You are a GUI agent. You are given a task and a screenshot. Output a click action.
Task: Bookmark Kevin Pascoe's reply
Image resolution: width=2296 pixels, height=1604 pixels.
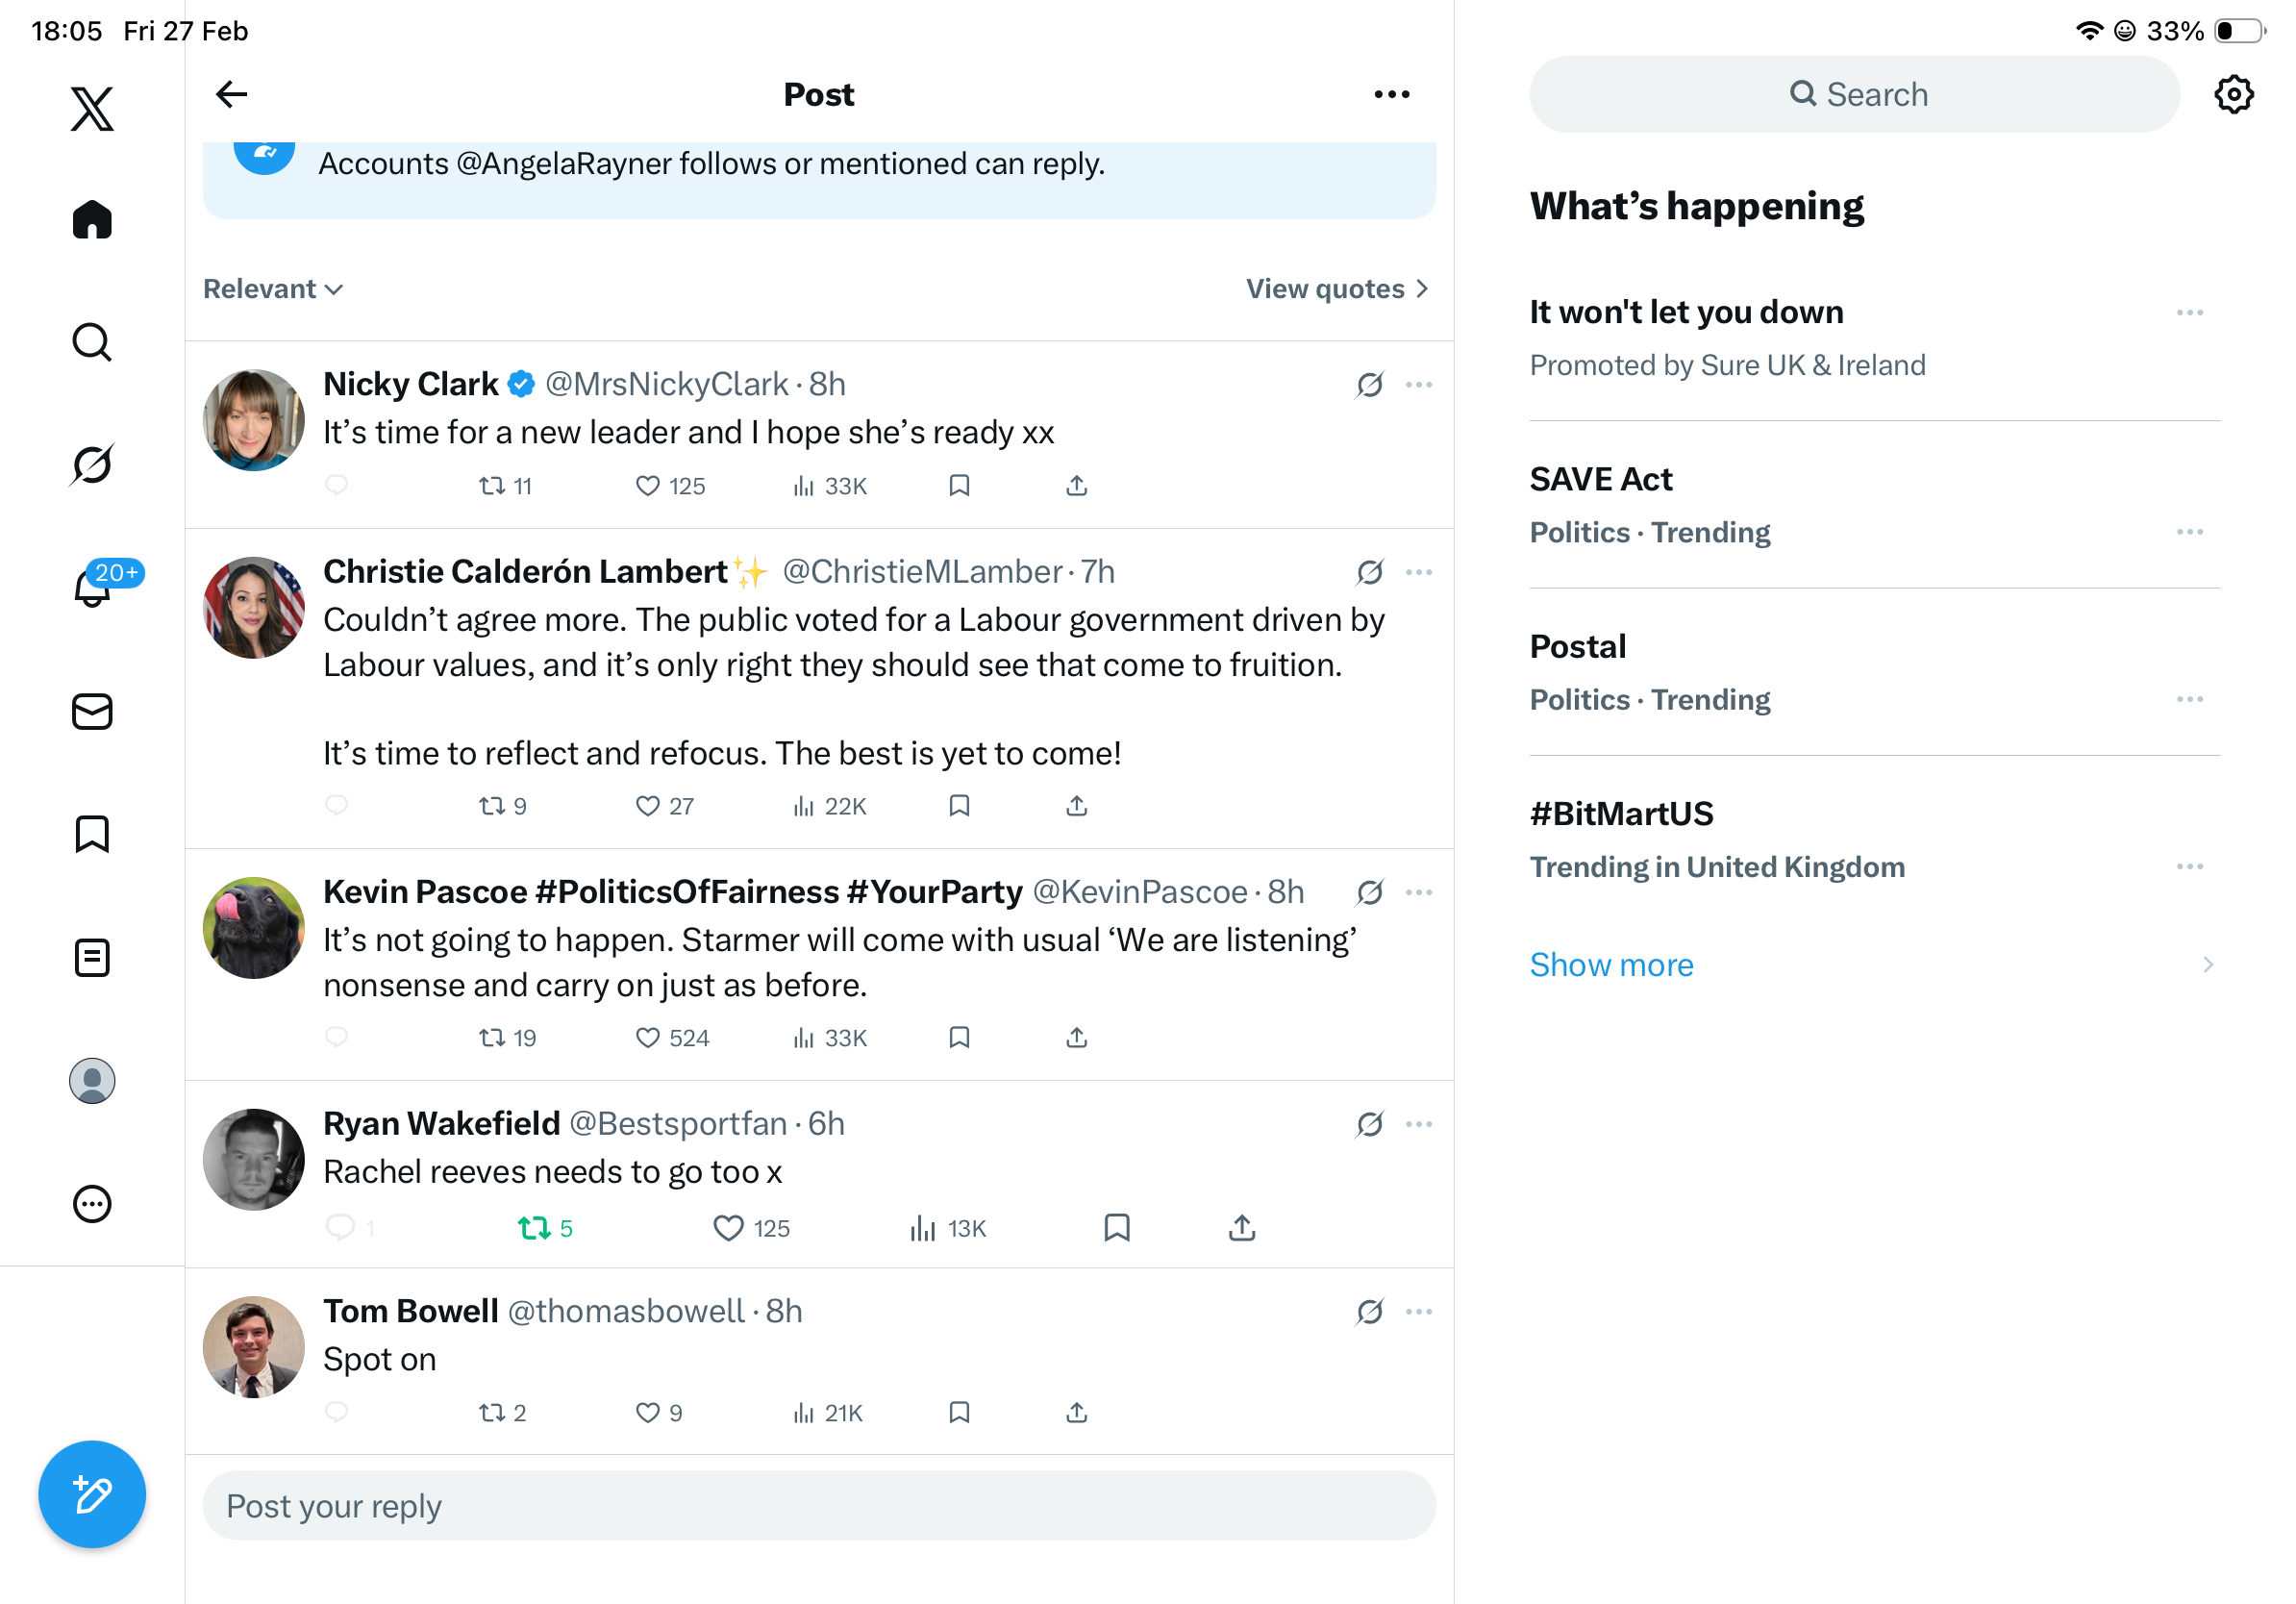point(959,1038)
